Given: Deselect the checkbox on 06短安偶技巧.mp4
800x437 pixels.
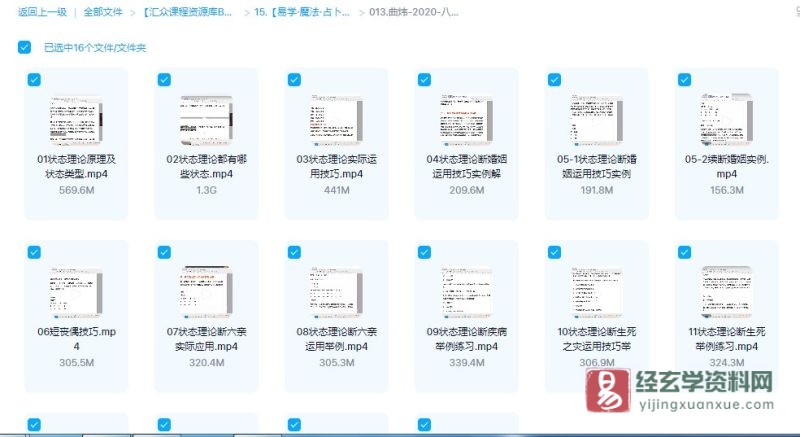Looking at the screenshot, I should (34, 252).
